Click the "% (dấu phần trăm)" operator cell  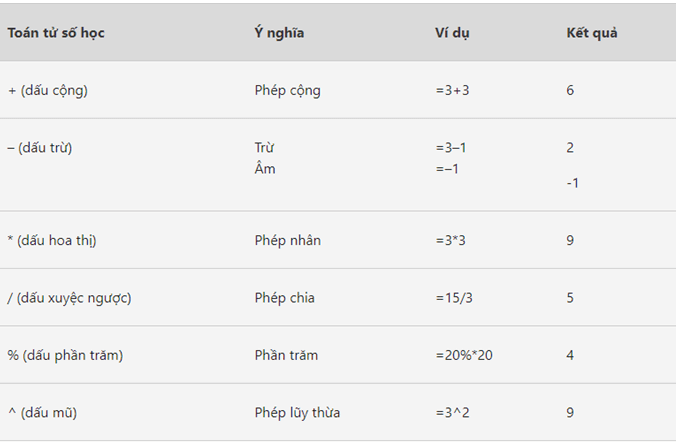click(x=65, y=355)
